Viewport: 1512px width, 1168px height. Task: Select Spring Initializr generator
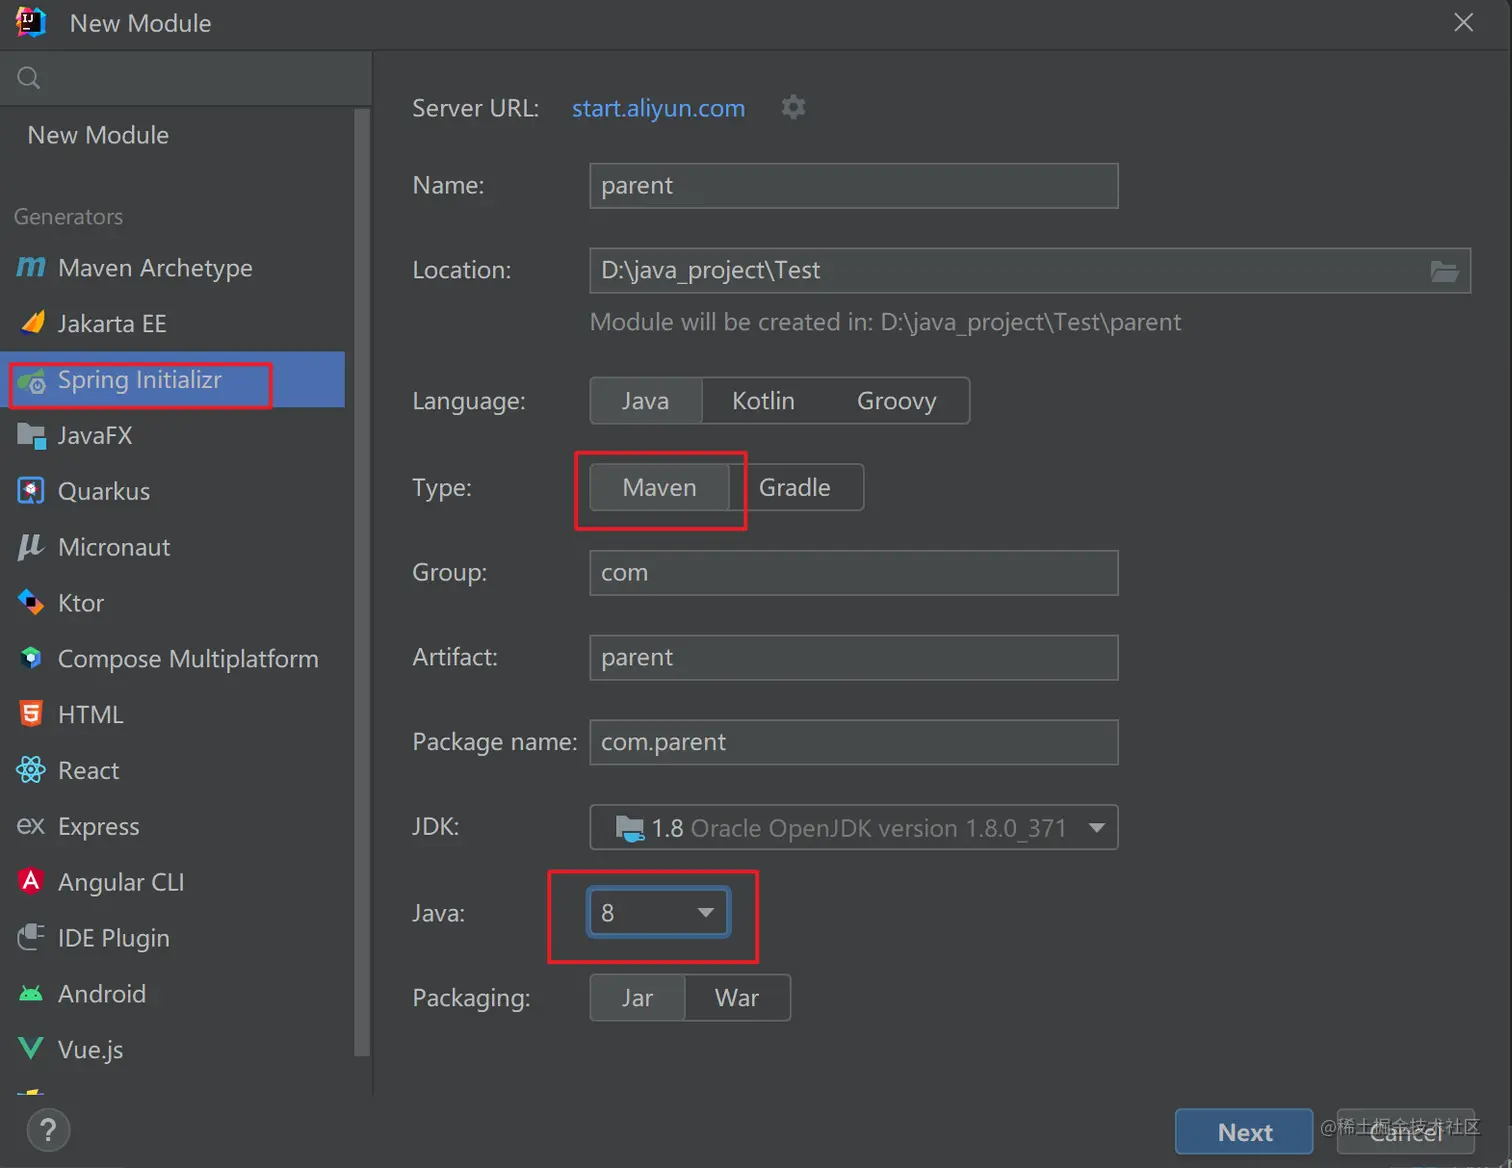[x=172, y=380]
